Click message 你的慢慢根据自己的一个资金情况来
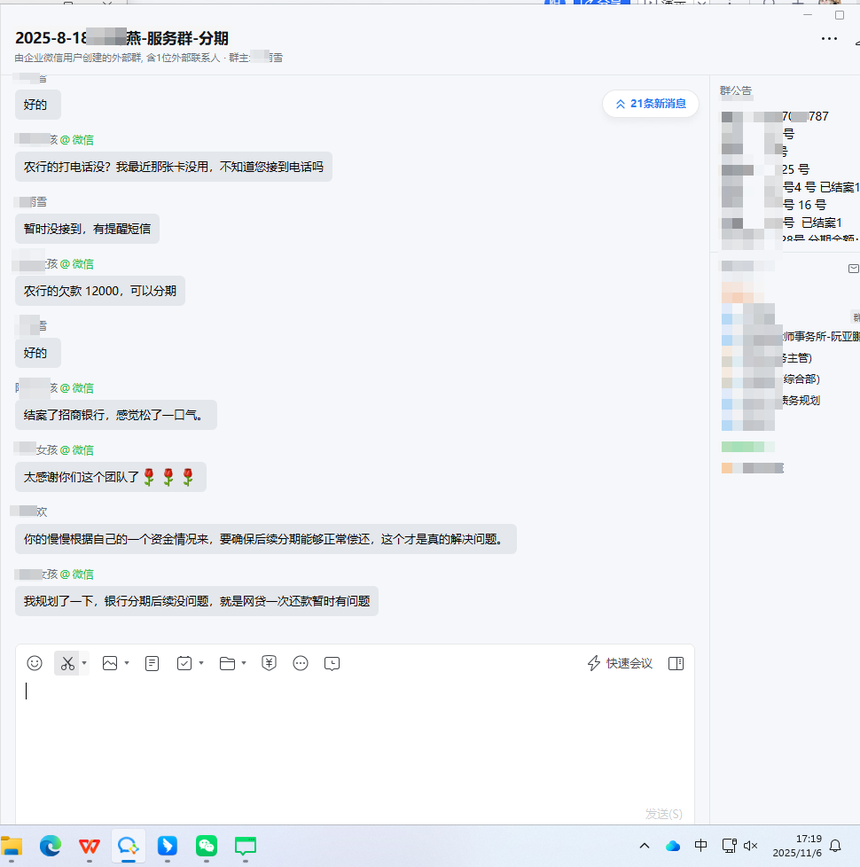Image resolution: width=860 pixels, height=867 pixels. tap(266, 539)
